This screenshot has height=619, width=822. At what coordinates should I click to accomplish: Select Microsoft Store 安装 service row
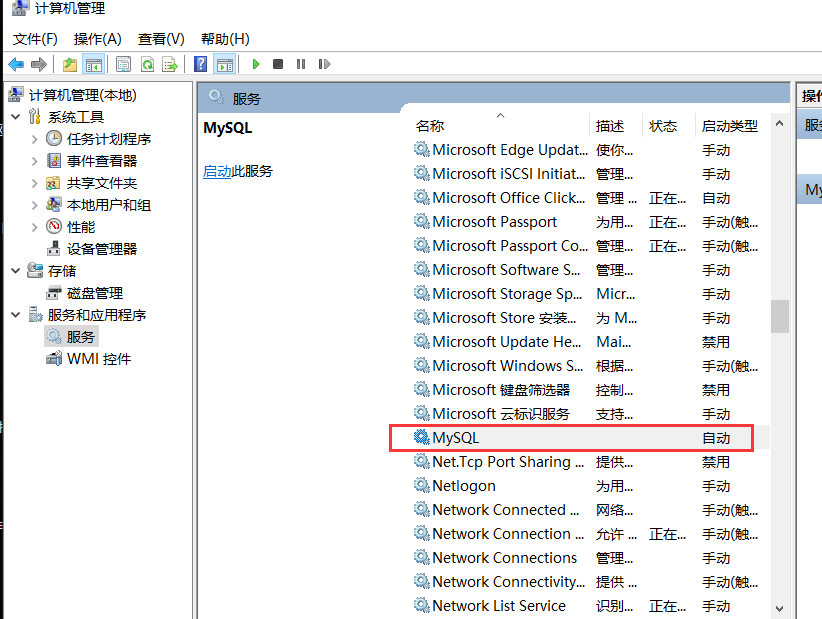point(590,318)
